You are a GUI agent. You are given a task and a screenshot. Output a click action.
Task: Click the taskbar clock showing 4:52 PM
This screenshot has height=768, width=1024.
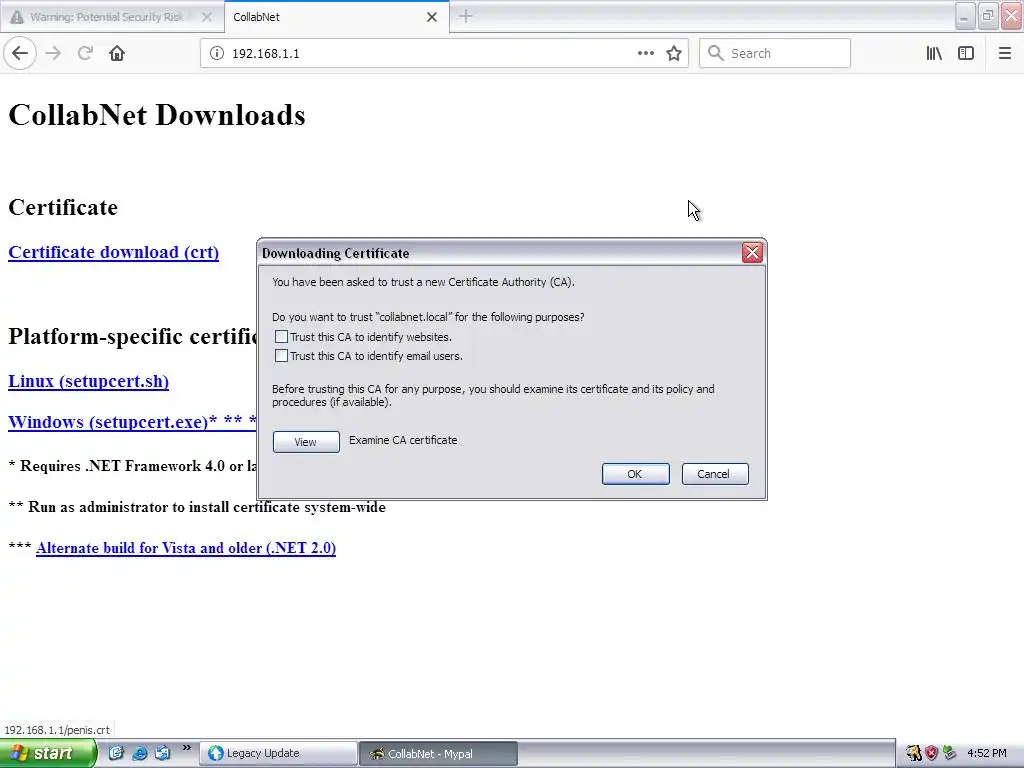tap(987, 753)
